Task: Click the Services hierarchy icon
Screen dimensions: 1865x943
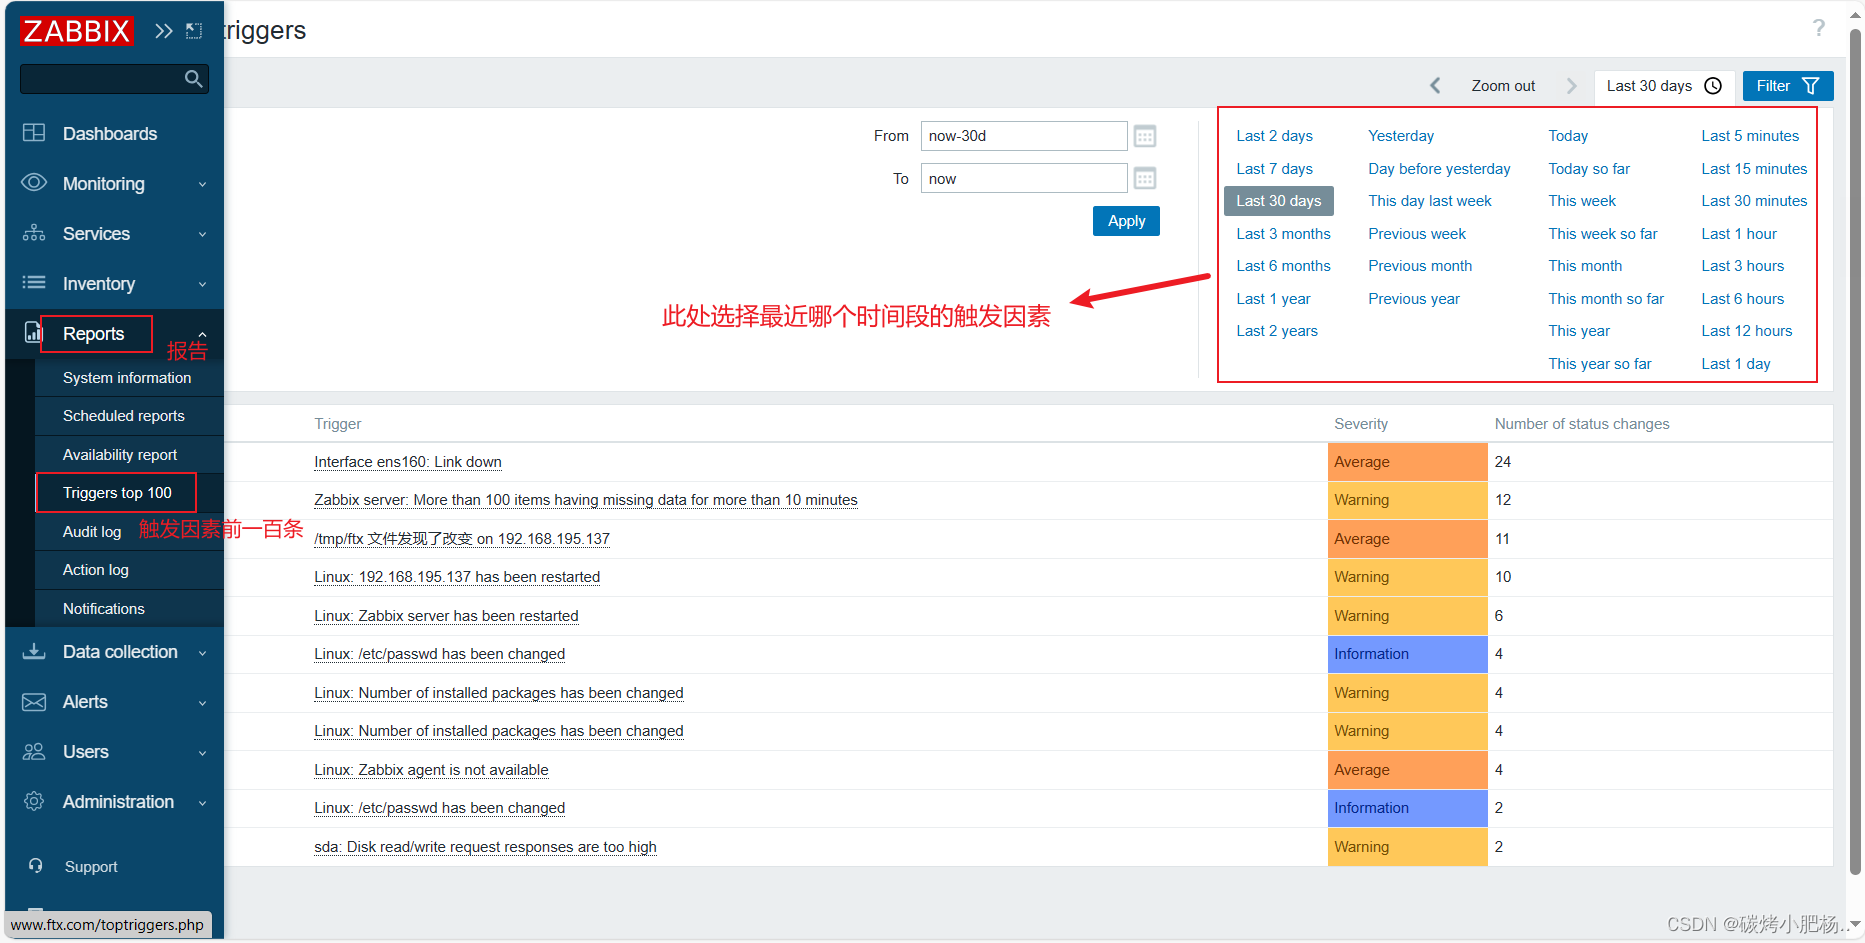Action: coord(34,233)
